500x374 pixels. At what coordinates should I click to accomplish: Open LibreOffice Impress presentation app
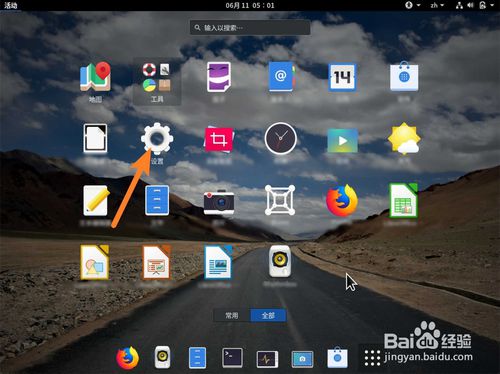(156, 262)
